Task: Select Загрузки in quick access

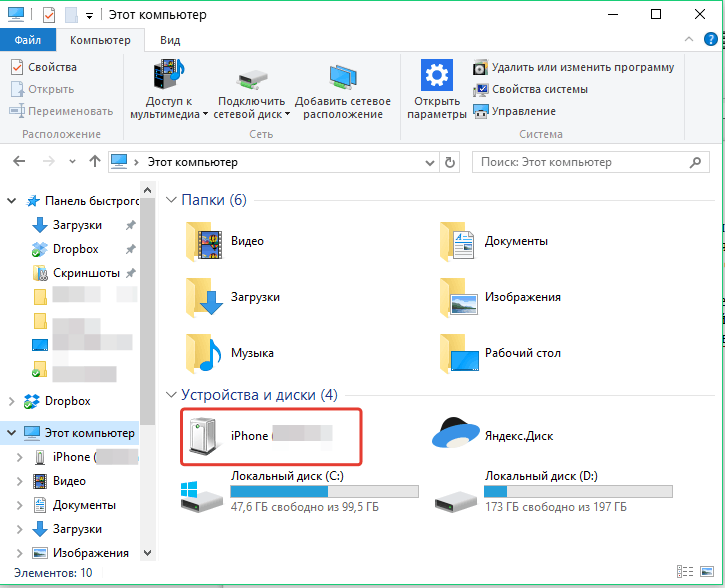Action: 77,225
